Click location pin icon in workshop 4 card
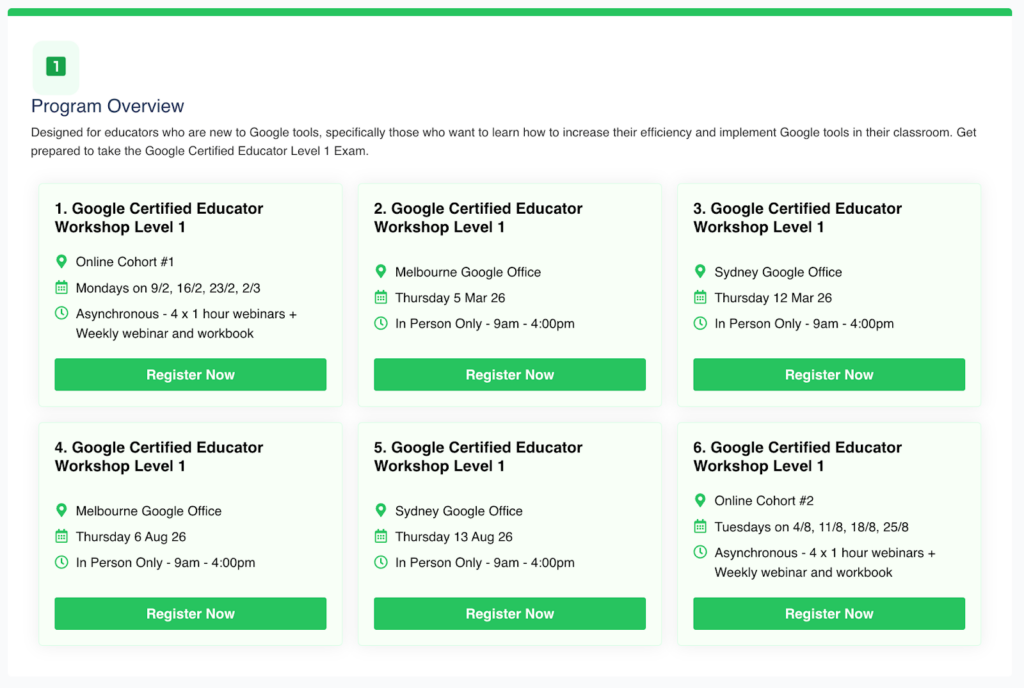1024x688 pixels. 61,511
